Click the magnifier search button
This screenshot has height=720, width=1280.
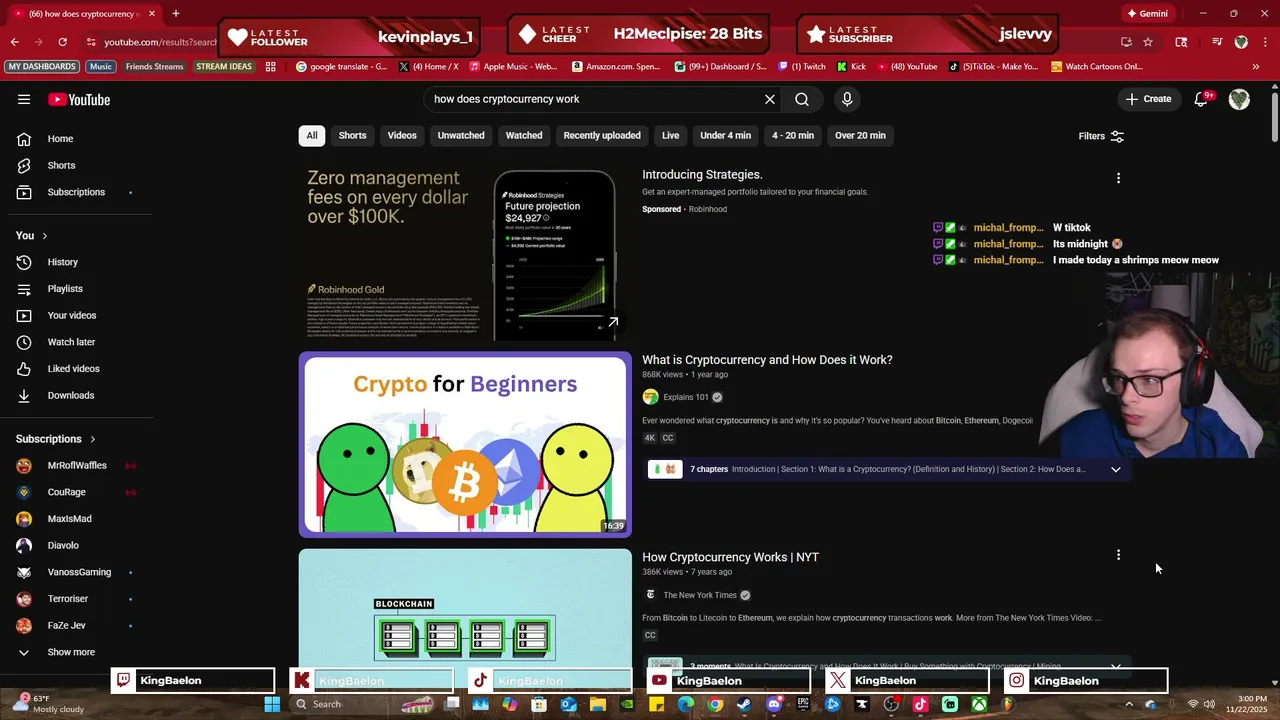click(x=802, y=99)
